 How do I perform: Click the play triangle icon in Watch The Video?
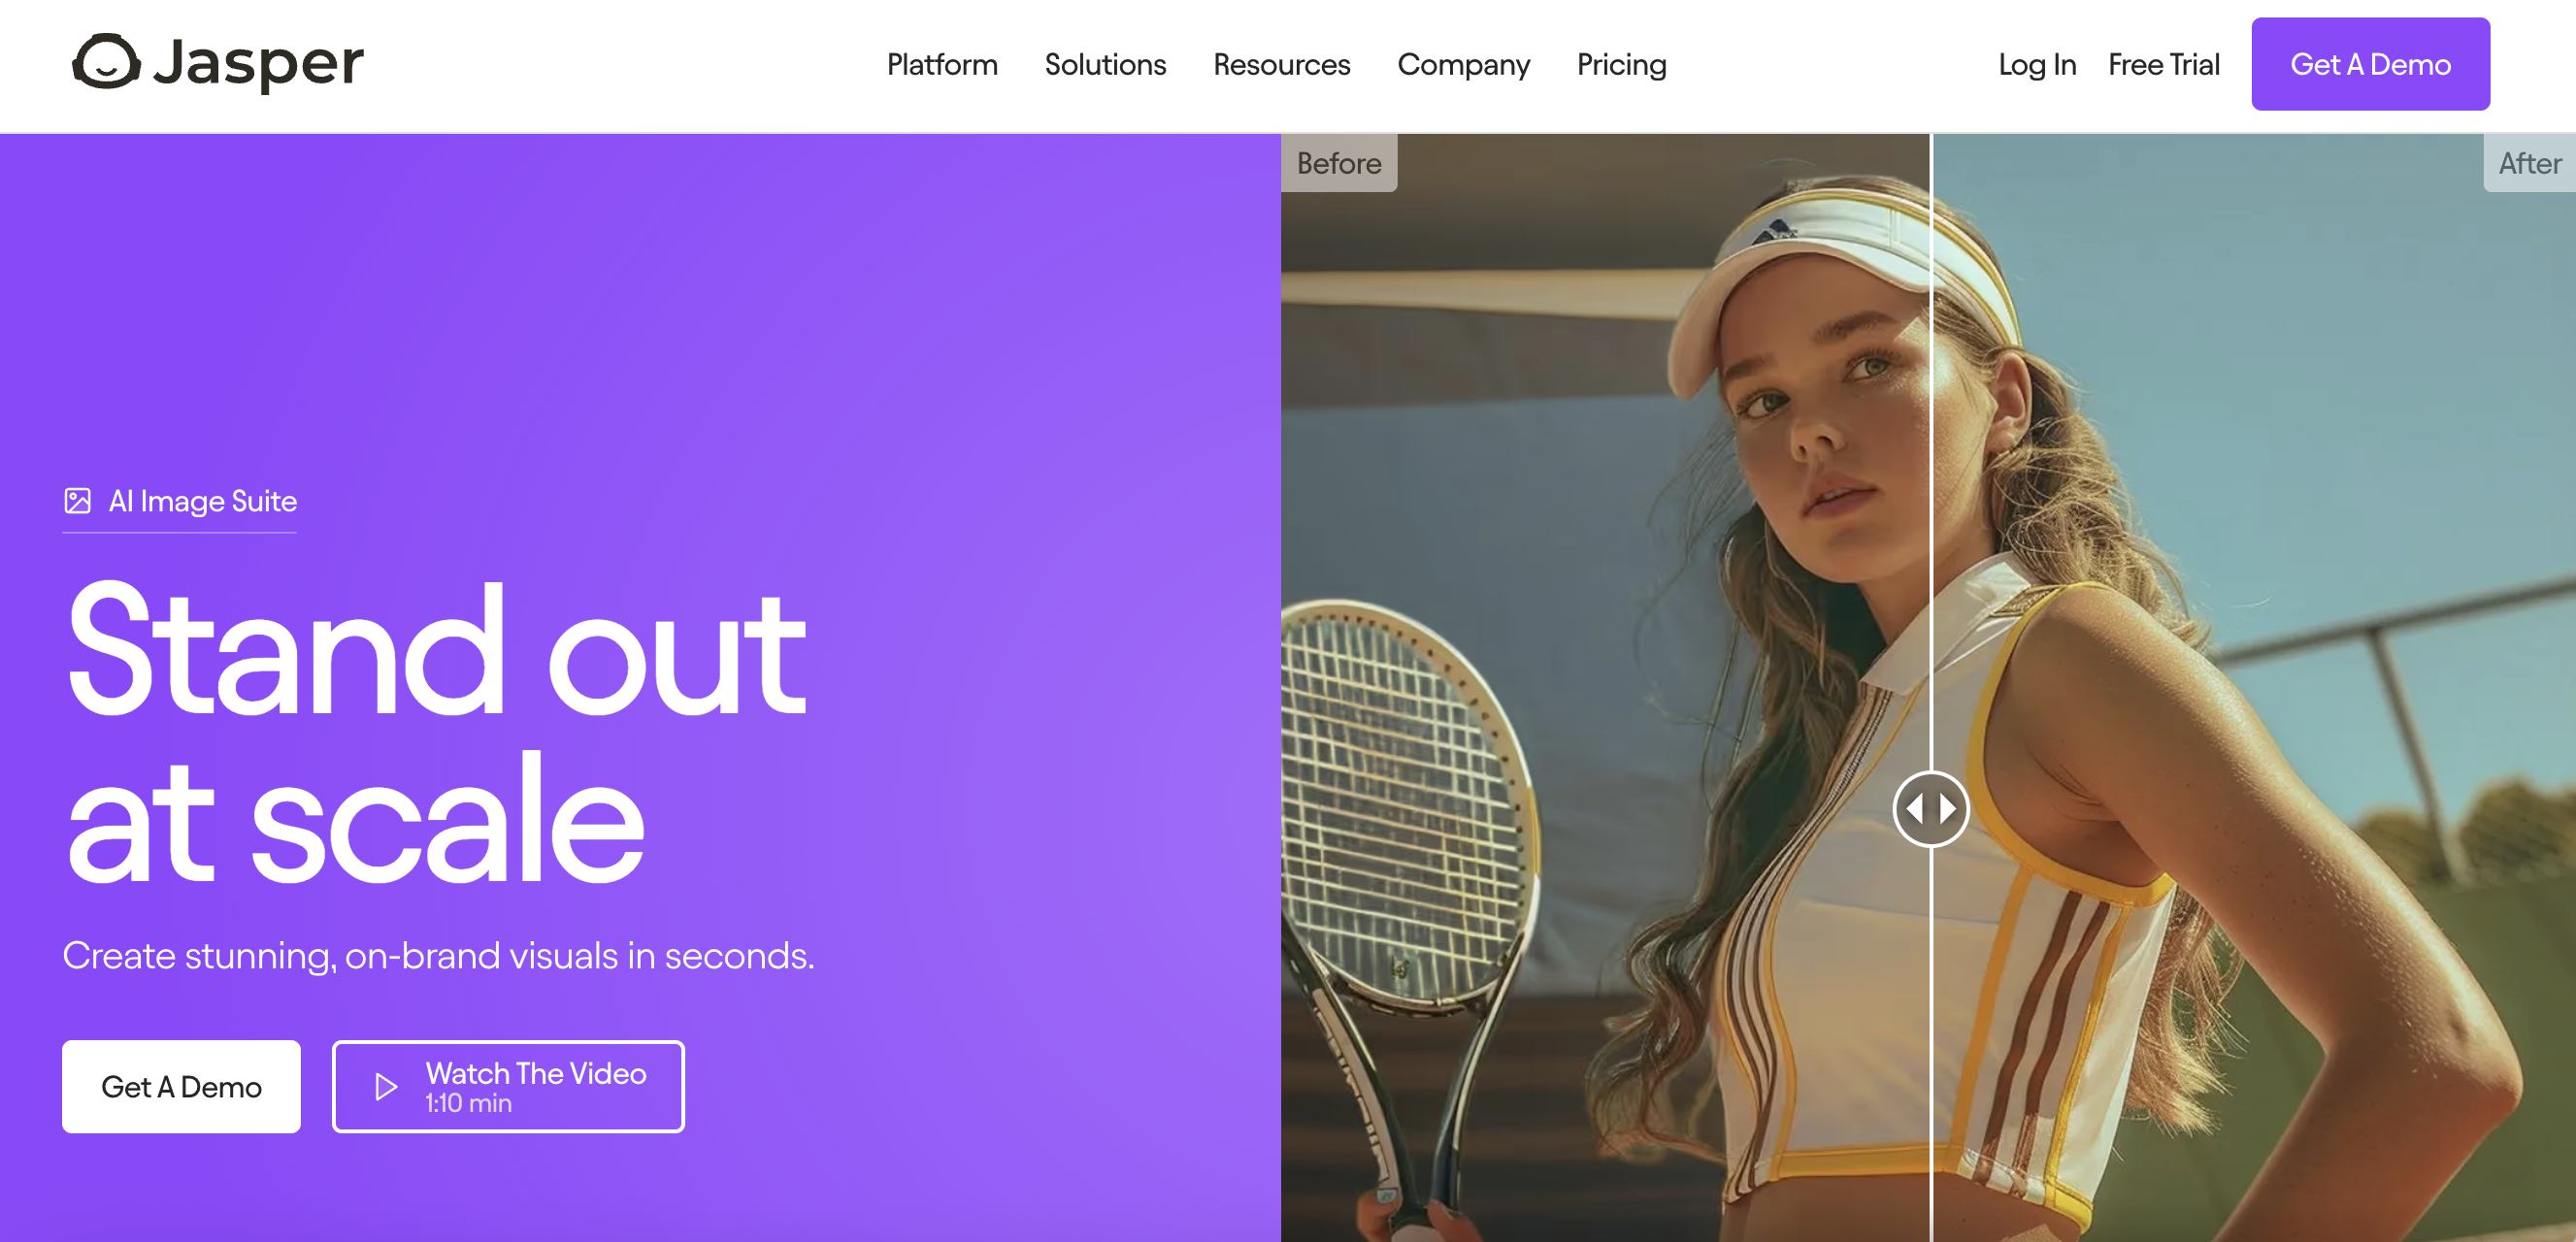(386, 1087)
